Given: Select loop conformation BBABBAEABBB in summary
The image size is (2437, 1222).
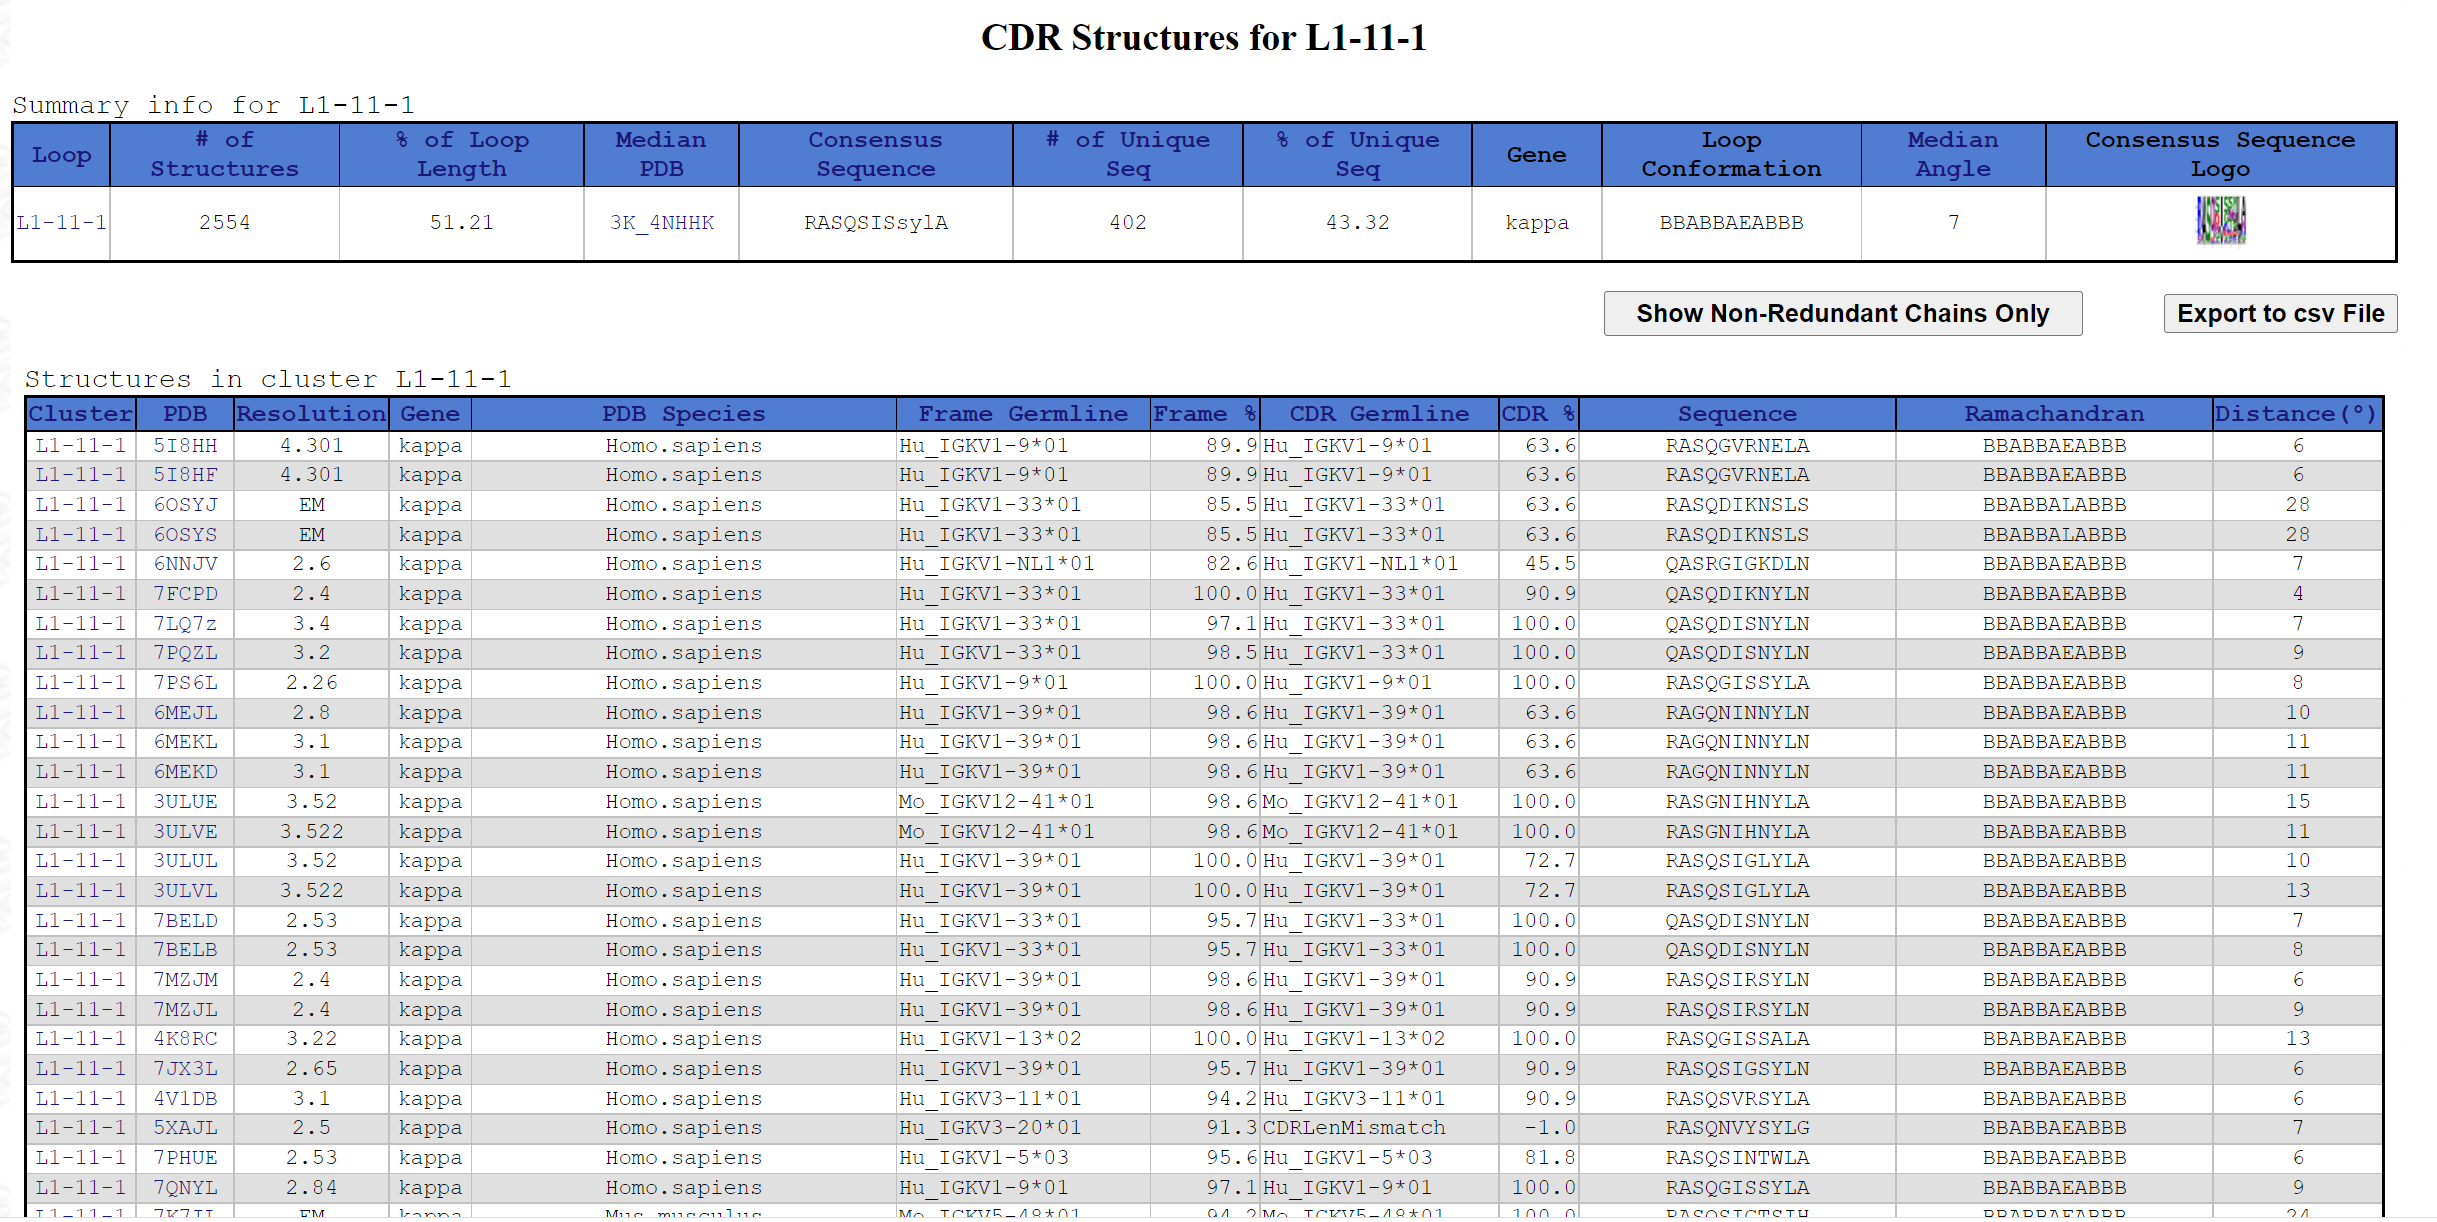Looking at the screenshot, I should click(x=1731, y=222).
